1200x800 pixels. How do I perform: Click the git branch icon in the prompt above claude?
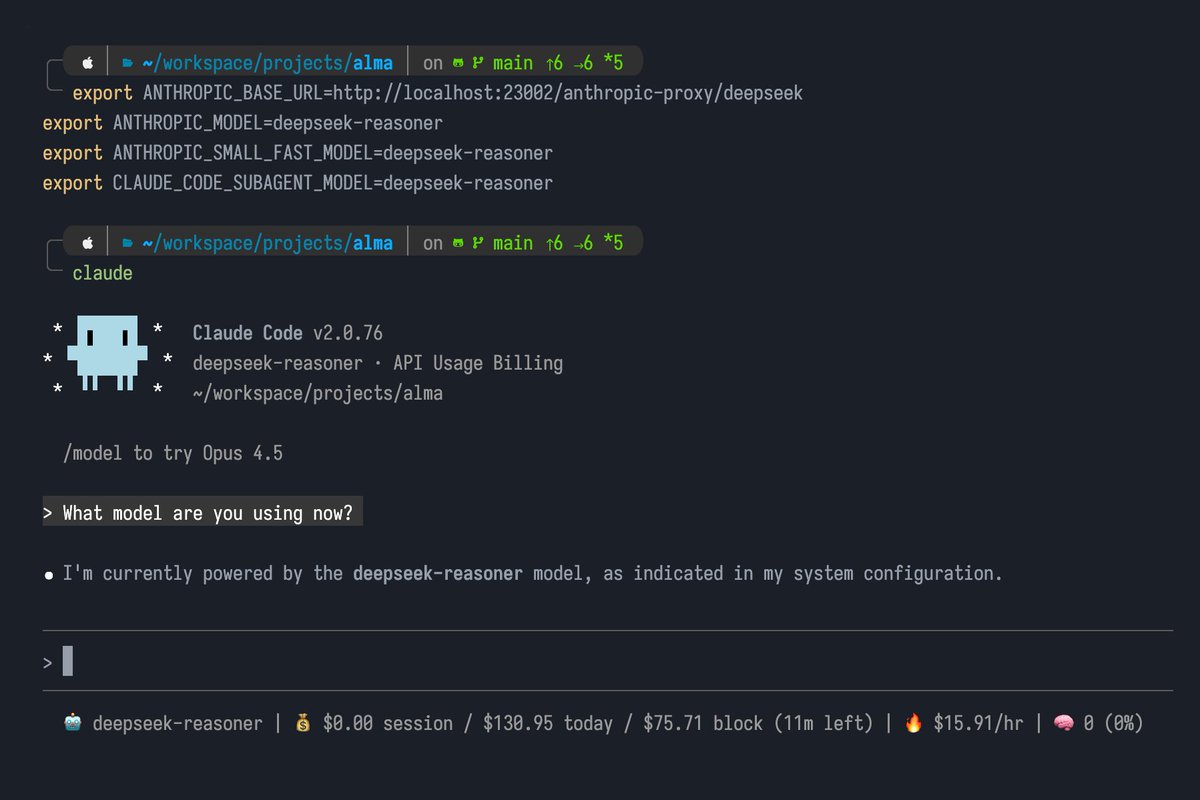(478, 243)
